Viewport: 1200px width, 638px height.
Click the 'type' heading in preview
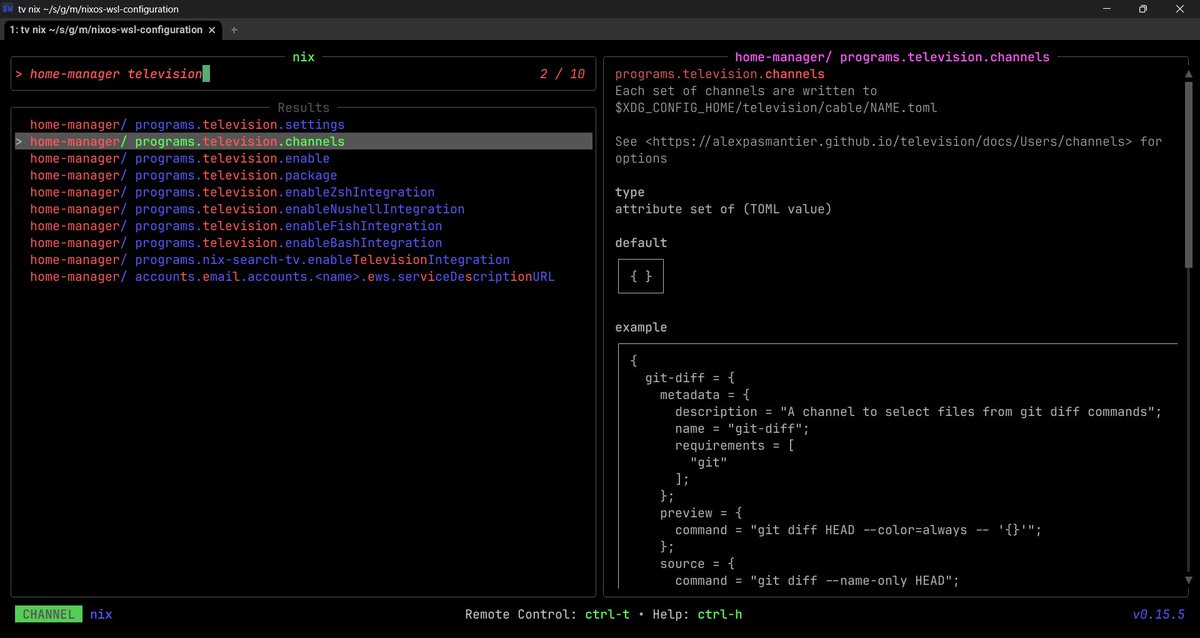630,192
